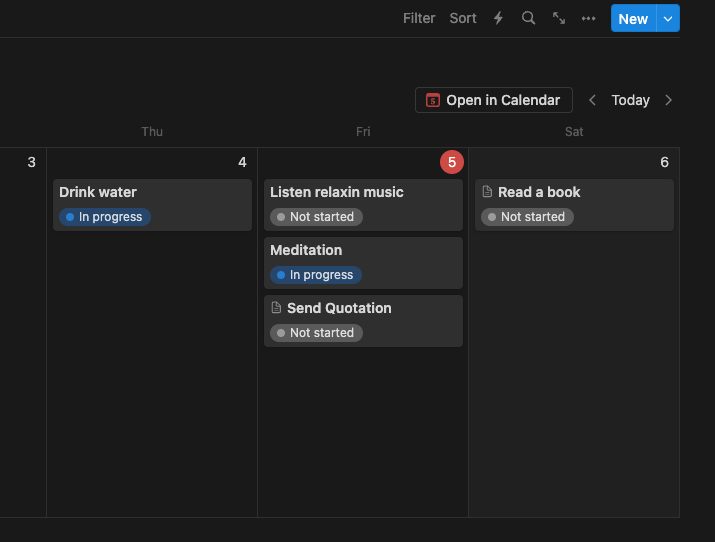Screen dimensions: 715x542
Task: Open the Filter menu
Action: click(419, 18)
